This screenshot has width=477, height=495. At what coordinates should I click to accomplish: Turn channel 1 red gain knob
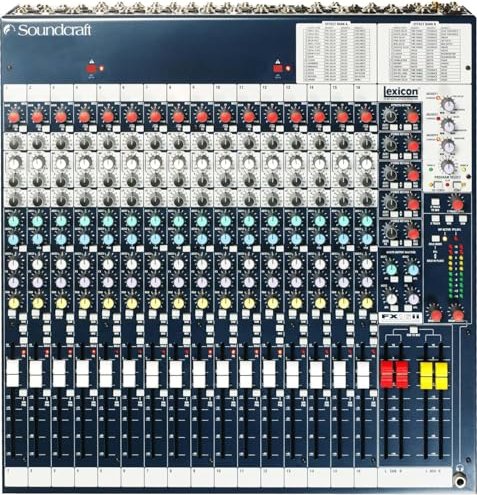click(14, 117)
